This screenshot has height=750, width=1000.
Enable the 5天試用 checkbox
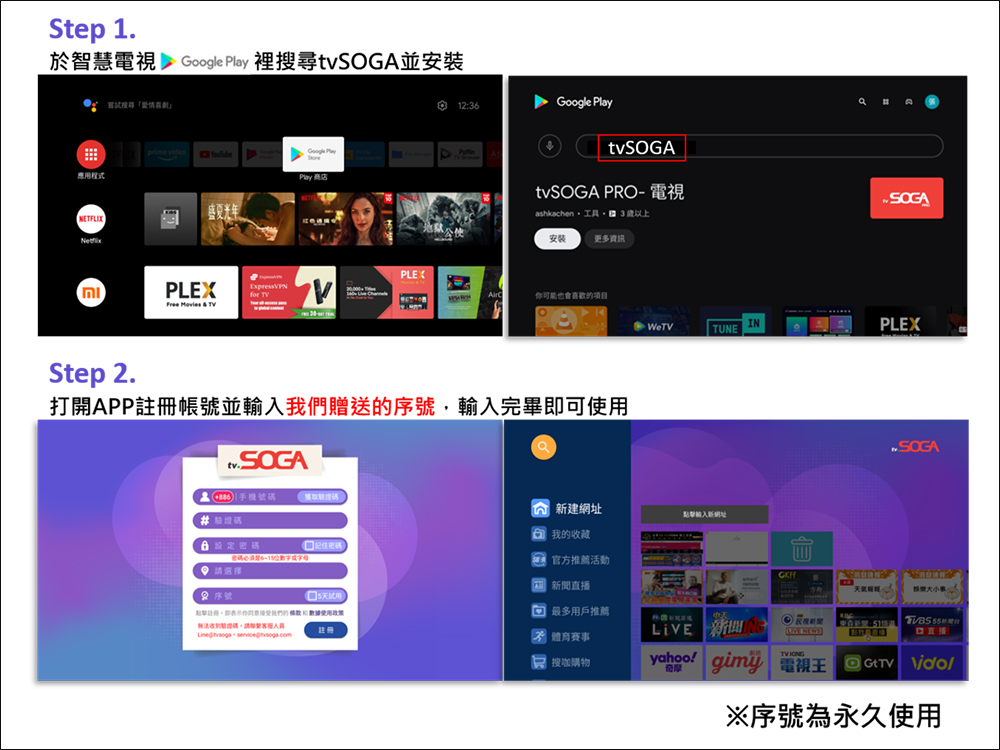312,595
